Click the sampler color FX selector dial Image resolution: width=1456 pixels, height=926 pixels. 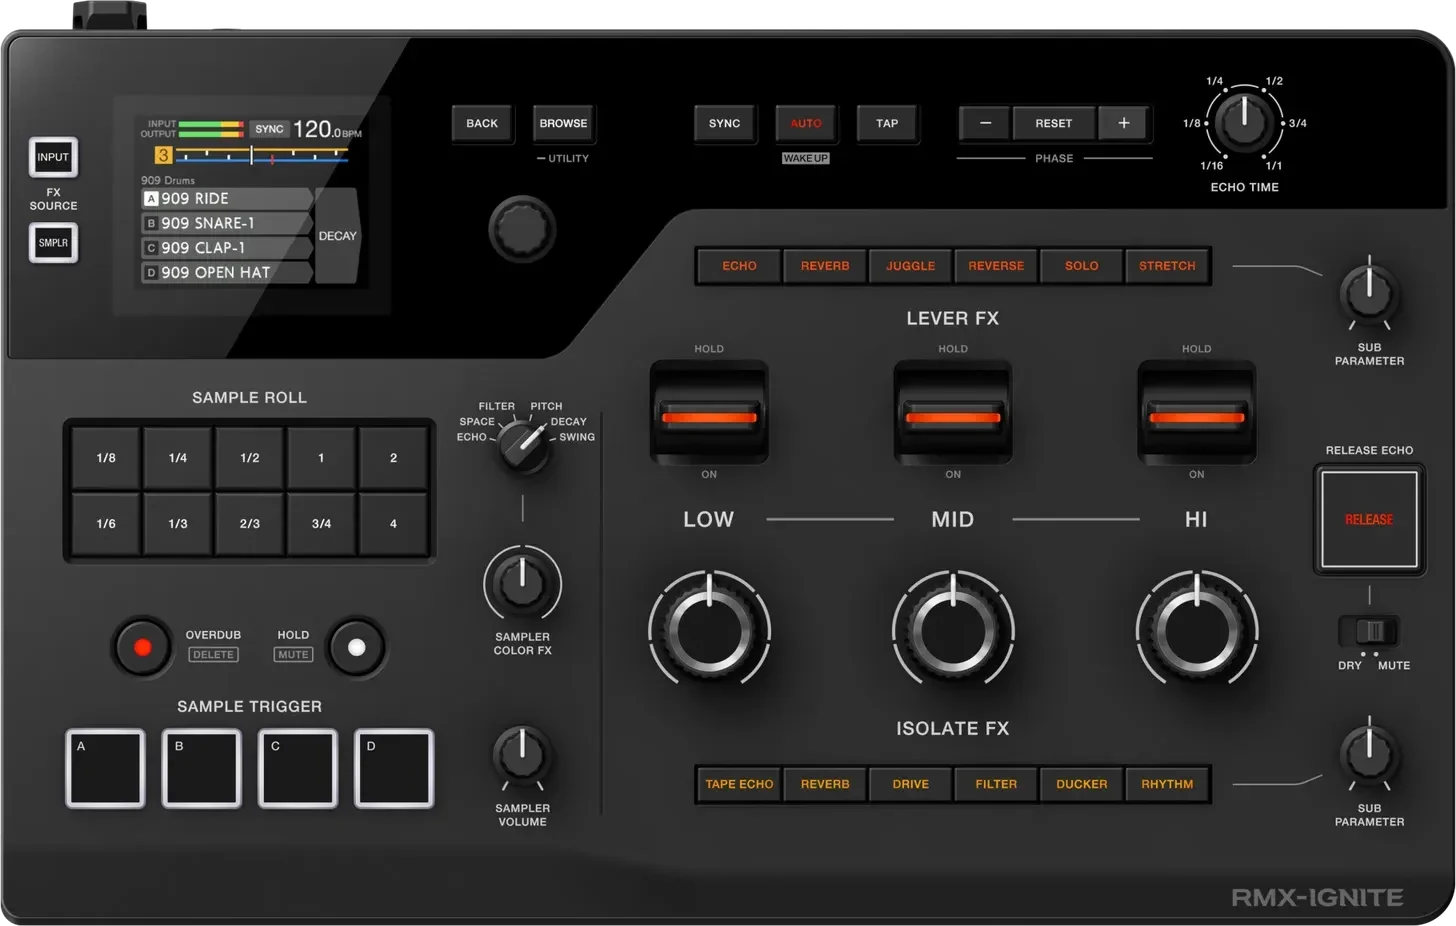[523, 446]
